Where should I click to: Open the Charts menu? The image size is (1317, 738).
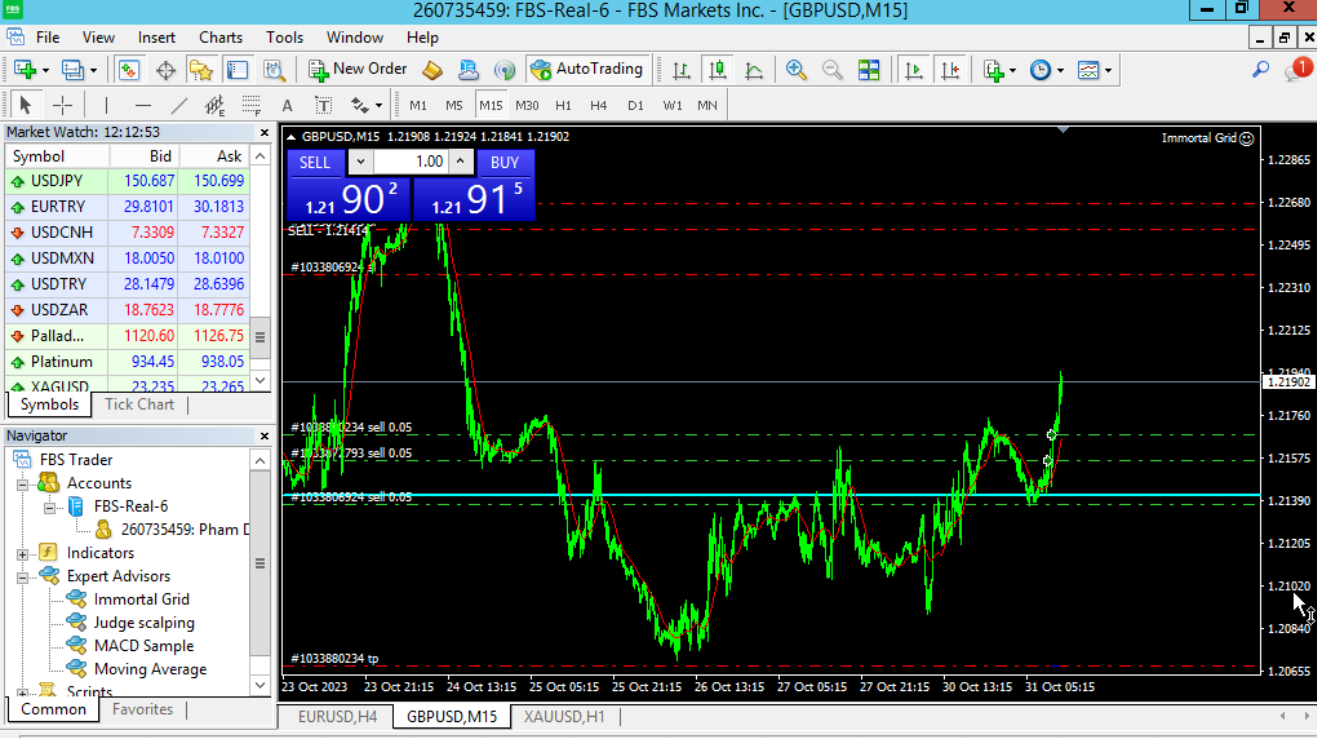(220, 37)
